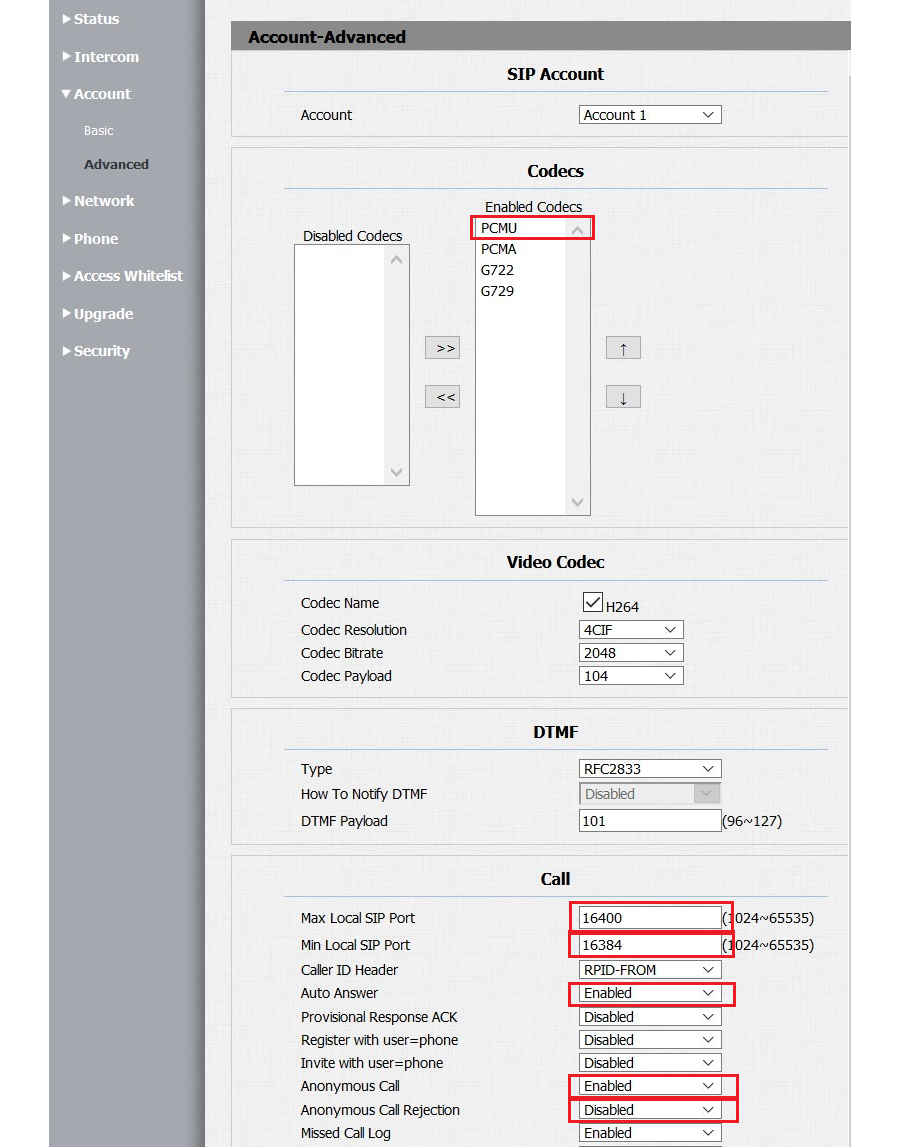Open the Access Whitelist section
The height and width of the screenshot is (1147, 900).
[x=128, y=276]
